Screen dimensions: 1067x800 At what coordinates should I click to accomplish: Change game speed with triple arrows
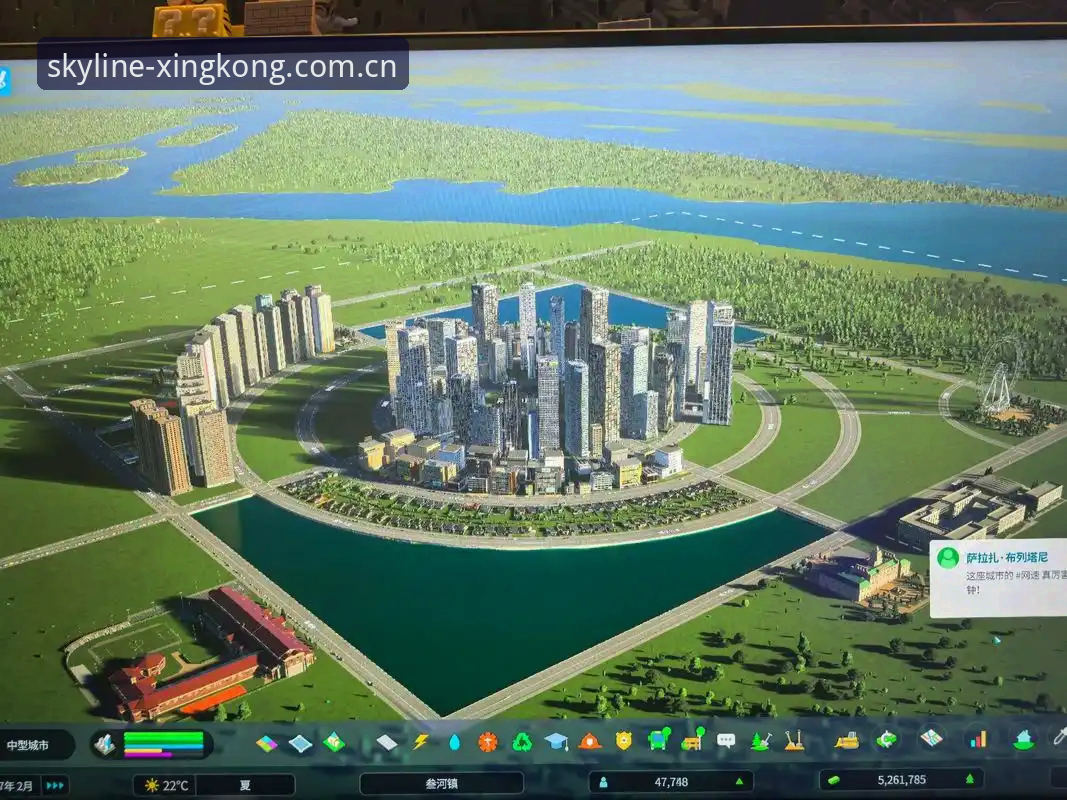[54, 786]
